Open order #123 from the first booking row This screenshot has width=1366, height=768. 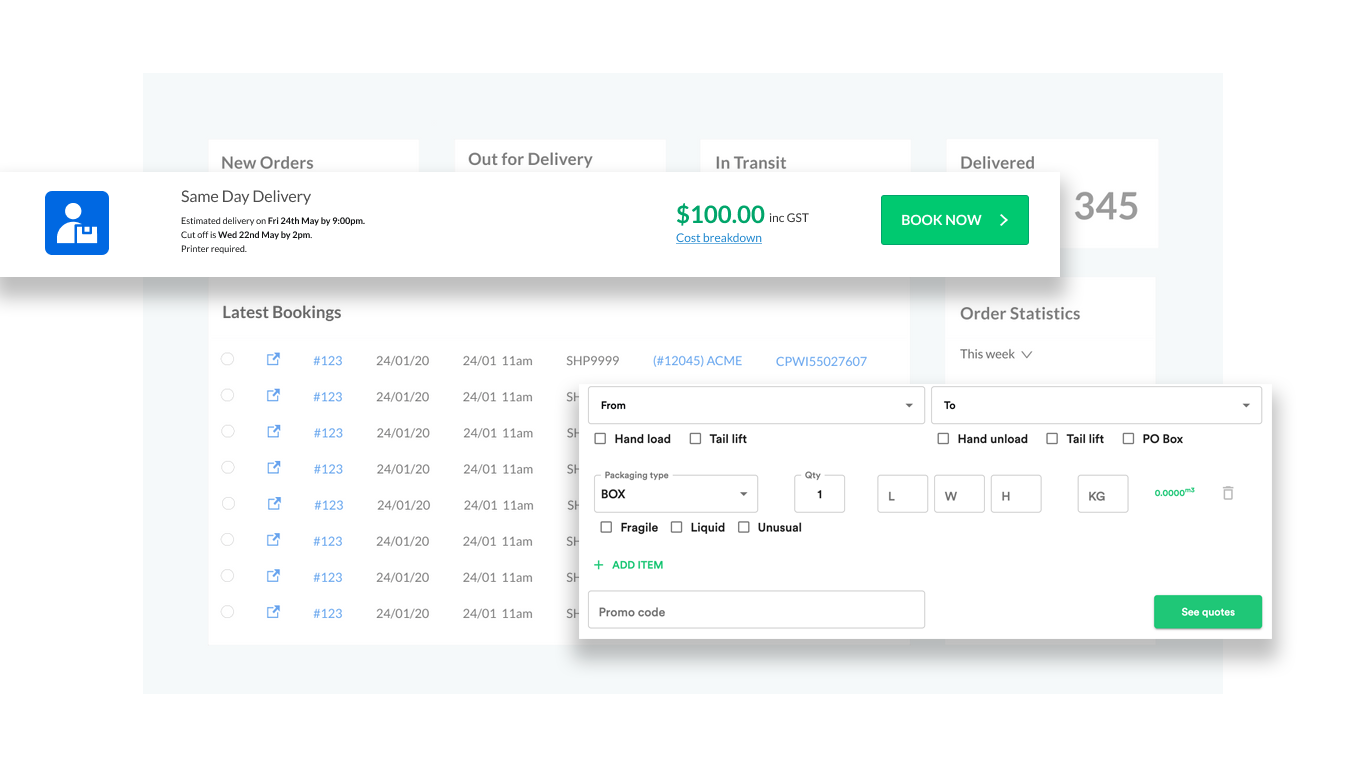pyautogui.click(x=328, y=359)
